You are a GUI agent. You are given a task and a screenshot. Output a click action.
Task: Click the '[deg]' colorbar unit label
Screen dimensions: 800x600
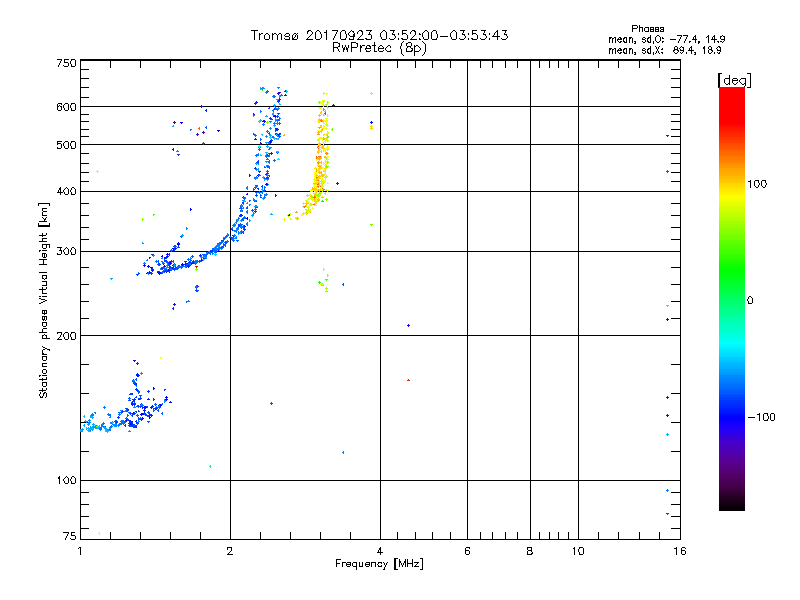[x=734, y=81]
